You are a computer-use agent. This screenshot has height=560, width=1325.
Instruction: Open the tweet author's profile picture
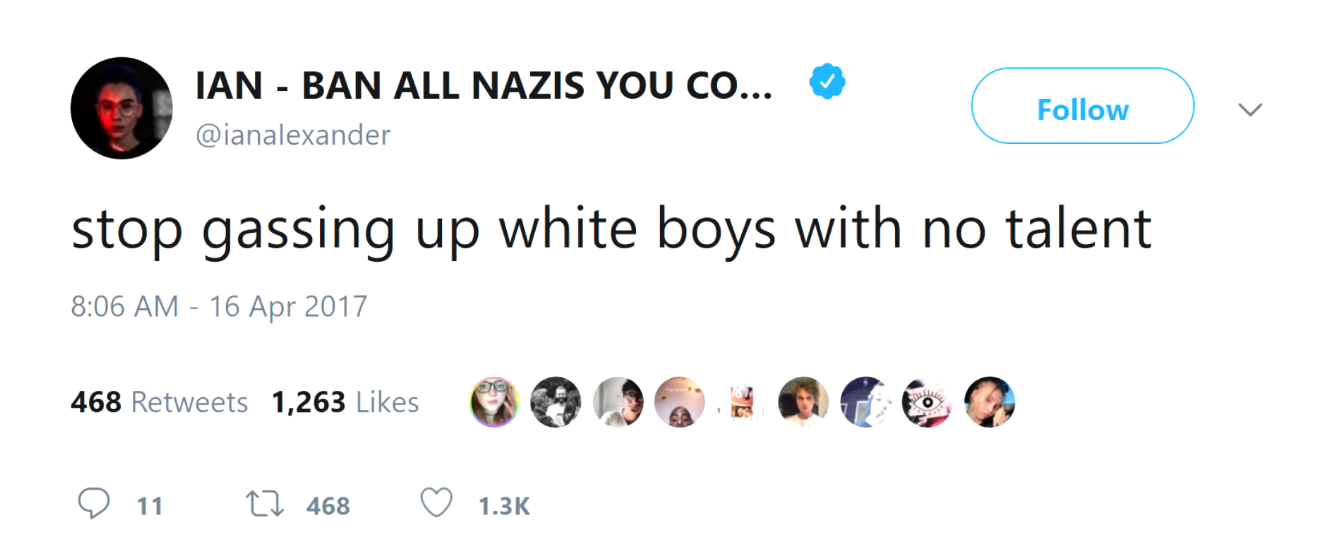[122, 107]
